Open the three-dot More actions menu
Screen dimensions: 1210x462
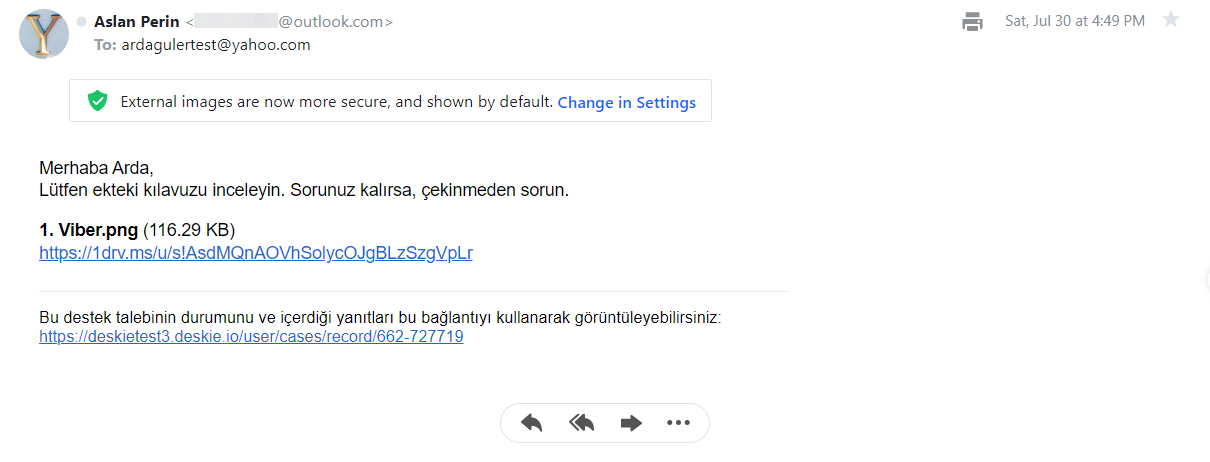coord(678,423)
